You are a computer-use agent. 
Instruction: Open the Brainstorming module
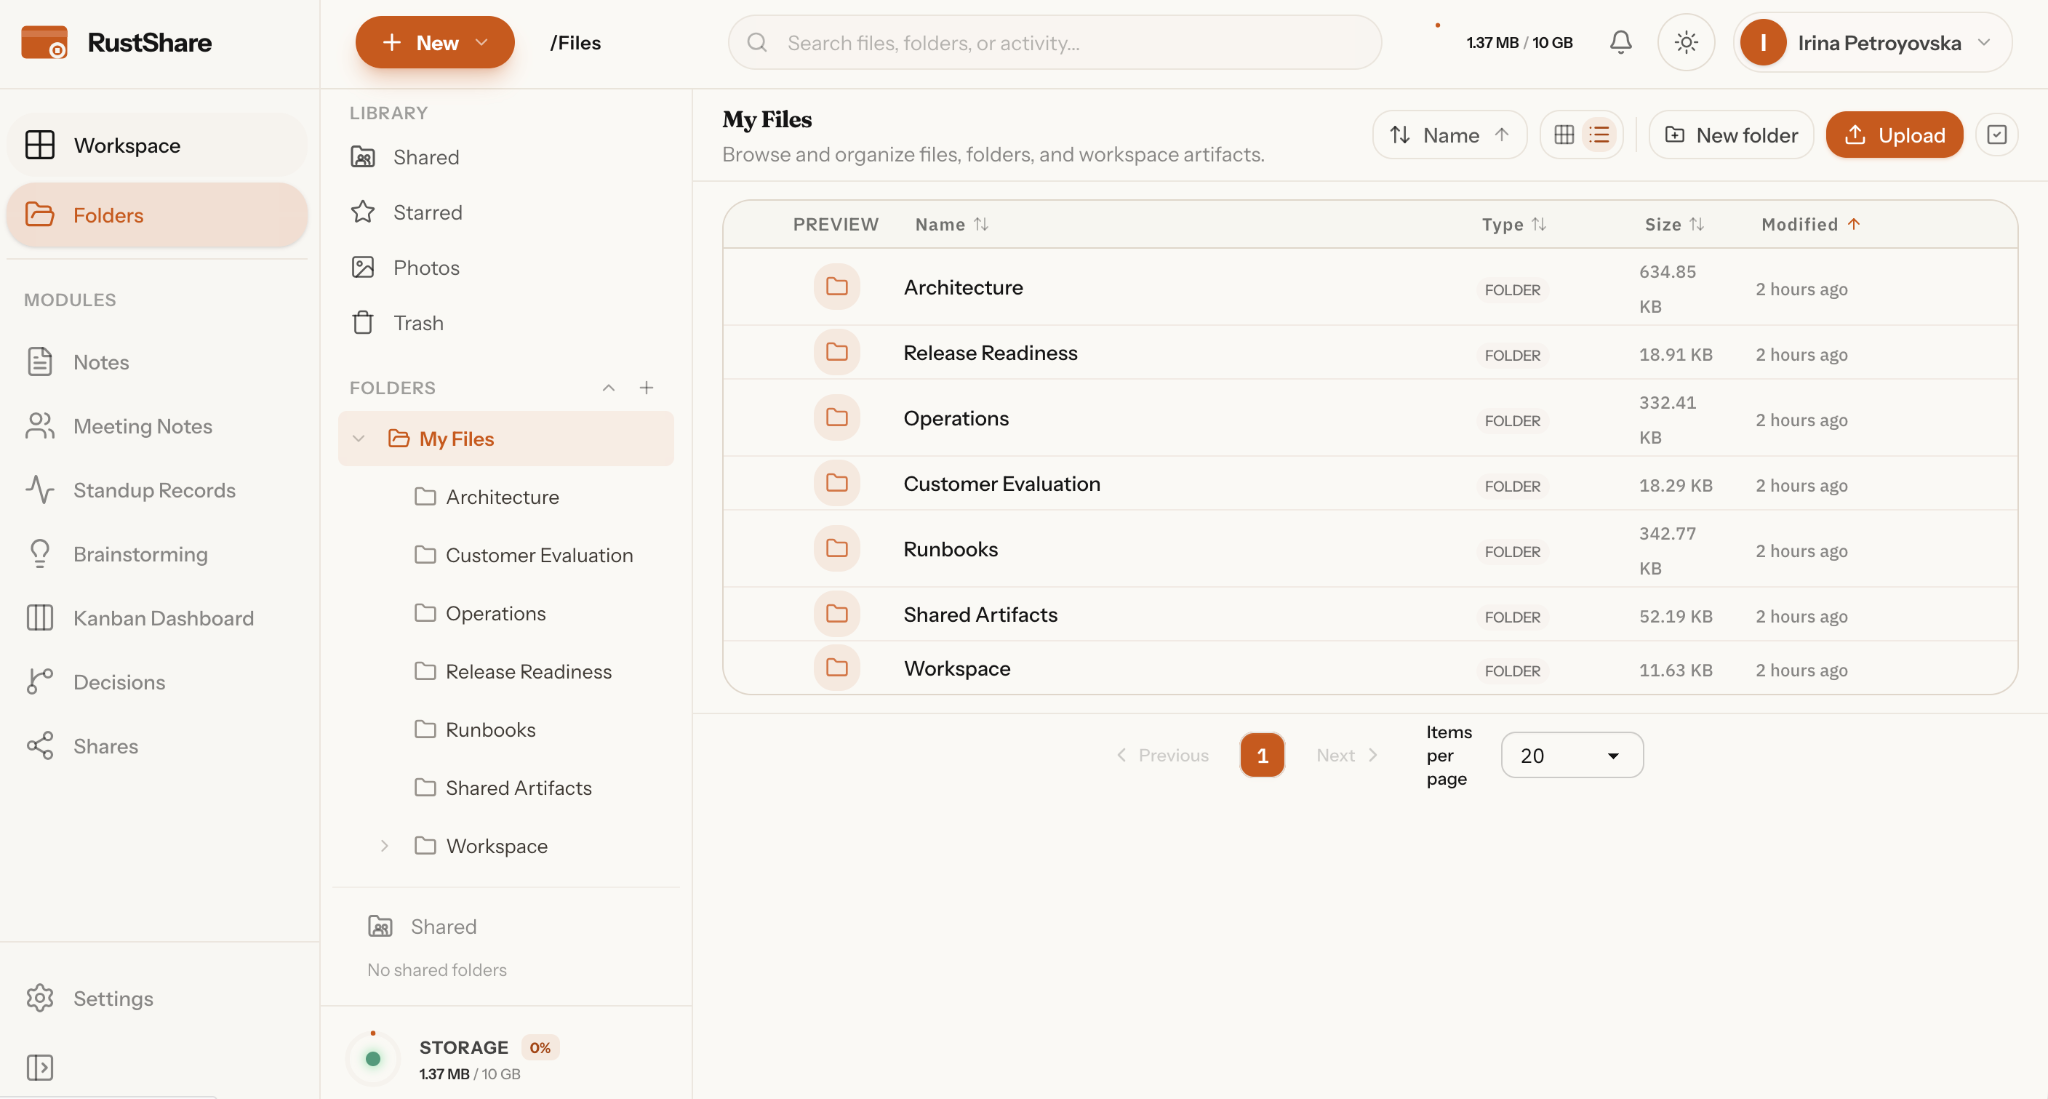[x=157, y=554]
